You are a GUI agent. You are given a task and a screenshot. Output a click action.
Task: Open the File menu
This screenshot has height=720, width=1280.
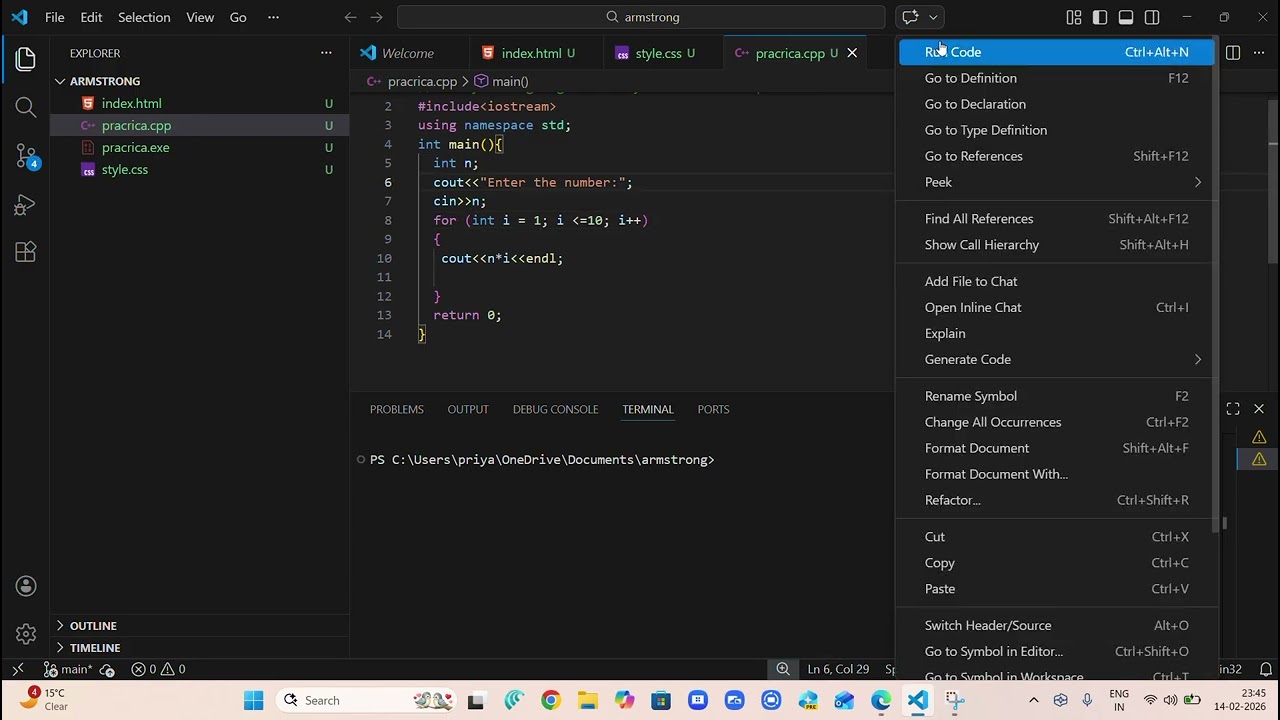point(55,17)
